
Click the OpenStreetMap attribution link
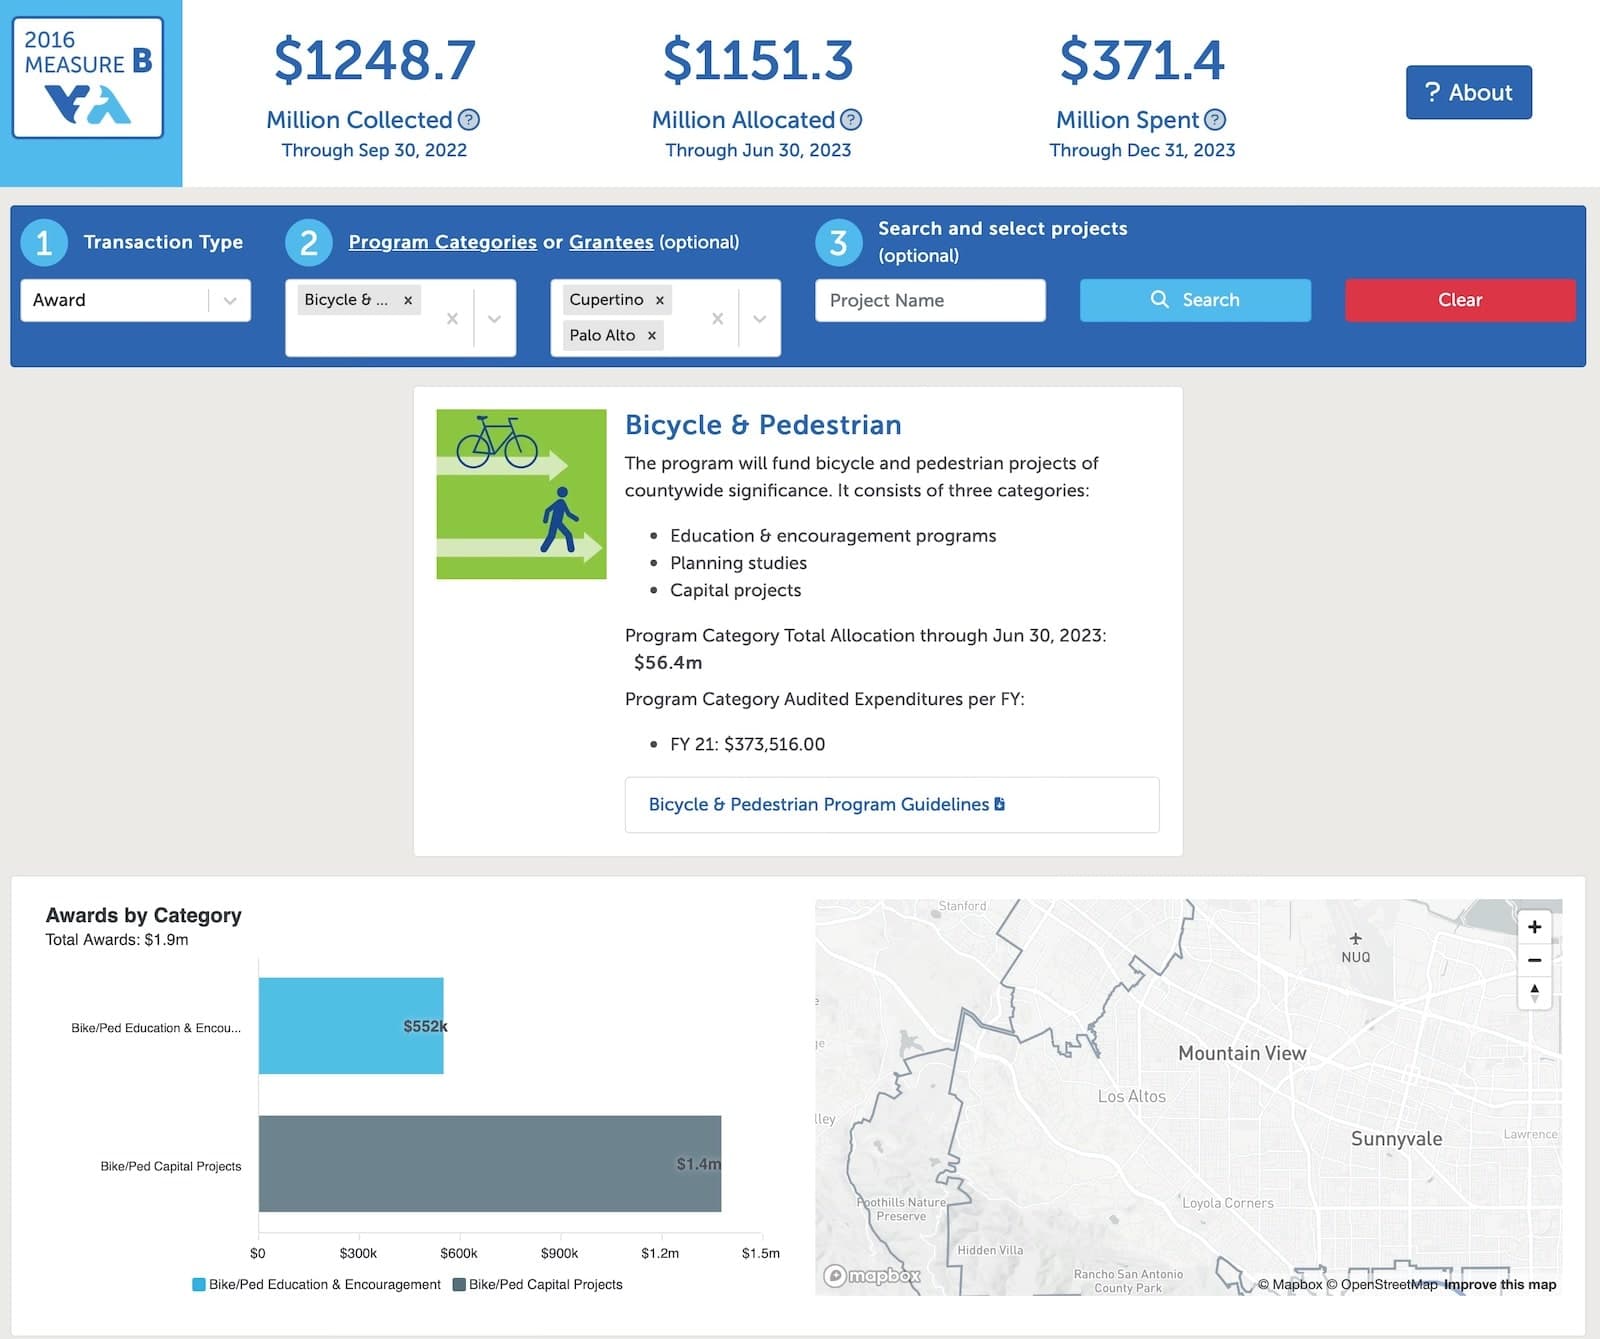coord(1381,1284)
